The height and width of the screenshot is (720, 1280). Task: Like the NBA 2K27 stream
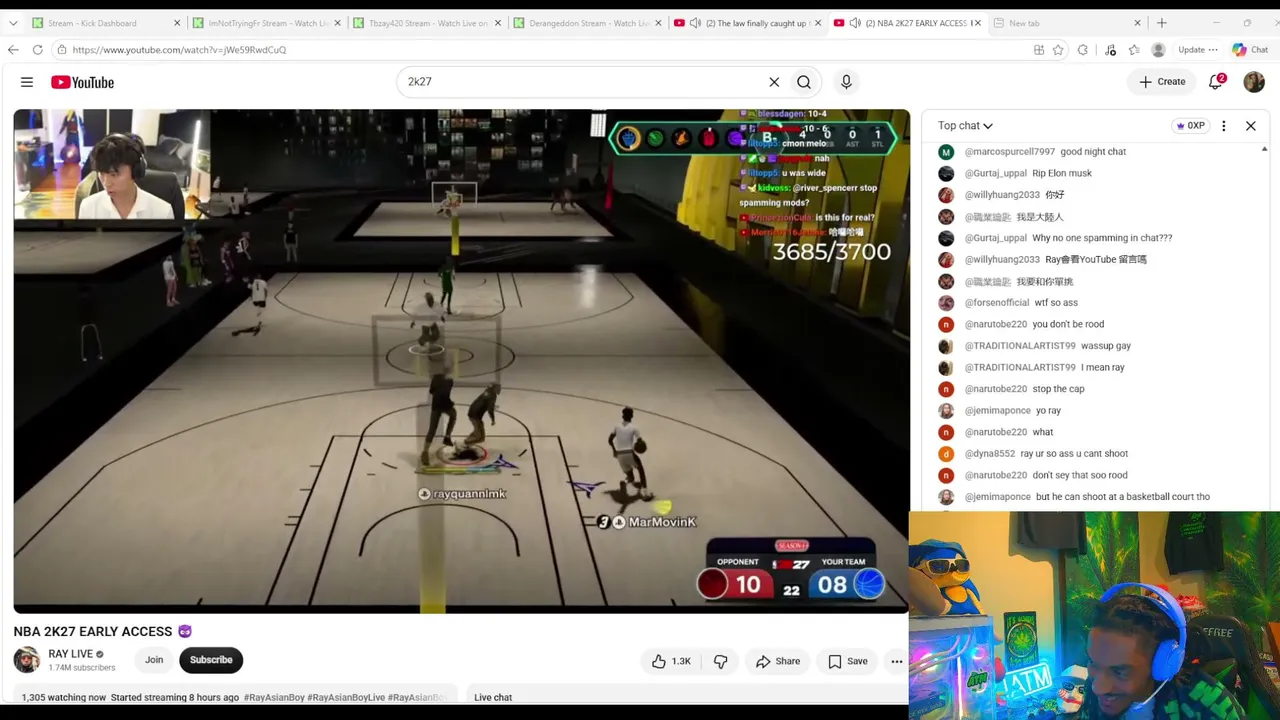click(x=671, y=661)
